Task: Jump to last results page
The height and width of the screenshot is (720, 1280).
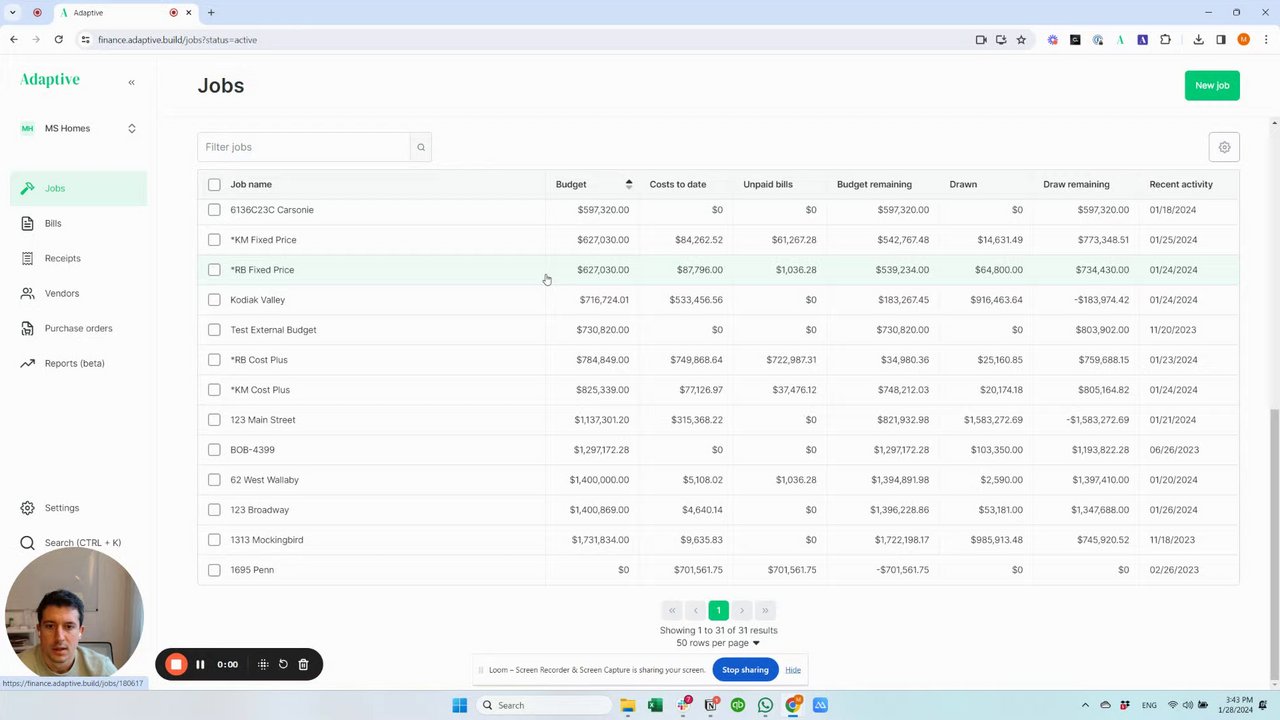Action: (765, 610)
